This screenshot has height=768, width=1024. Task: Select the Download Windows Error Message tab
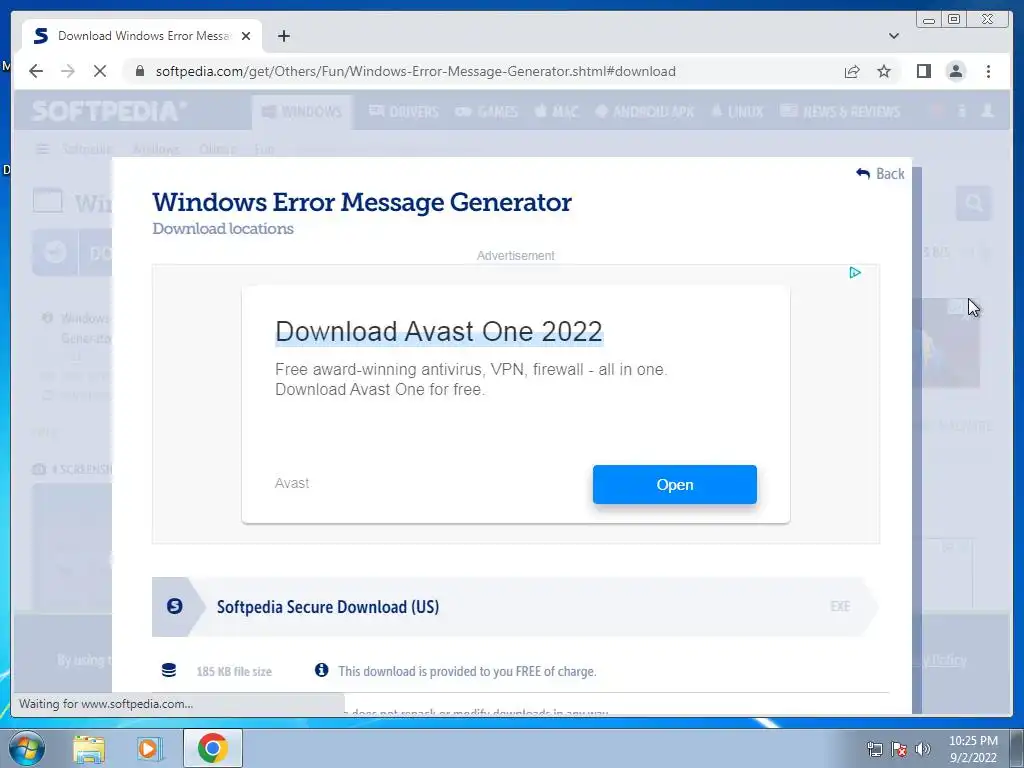142,36
